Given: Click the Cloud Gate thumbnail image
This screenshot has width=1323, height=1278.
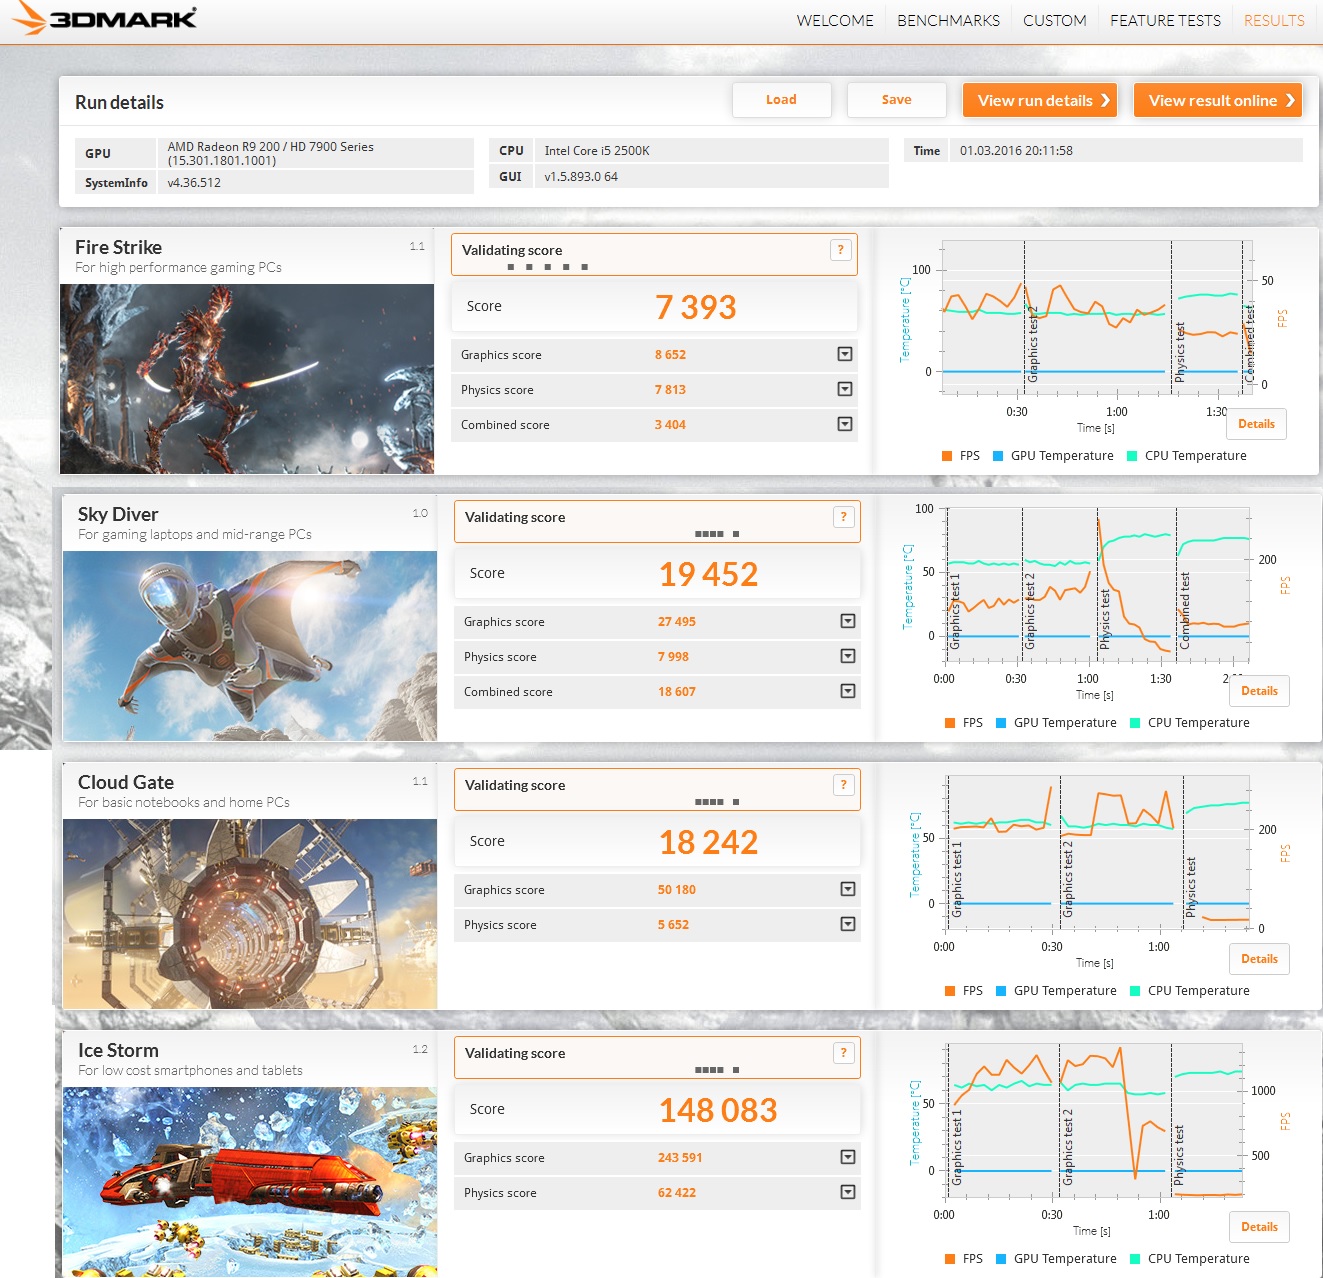Looking at the screenshot, I should pos(250,914).
